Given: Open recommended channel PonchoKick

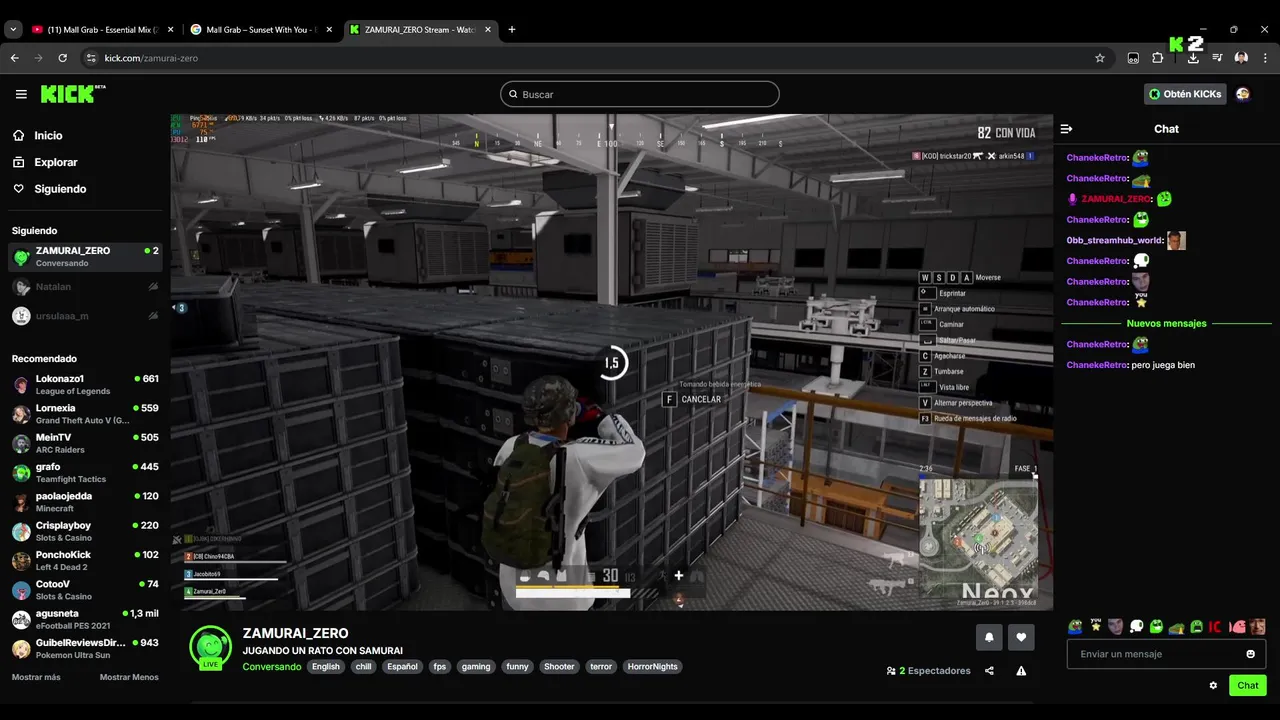Looking at the screenshot, I should click(85, 561).
